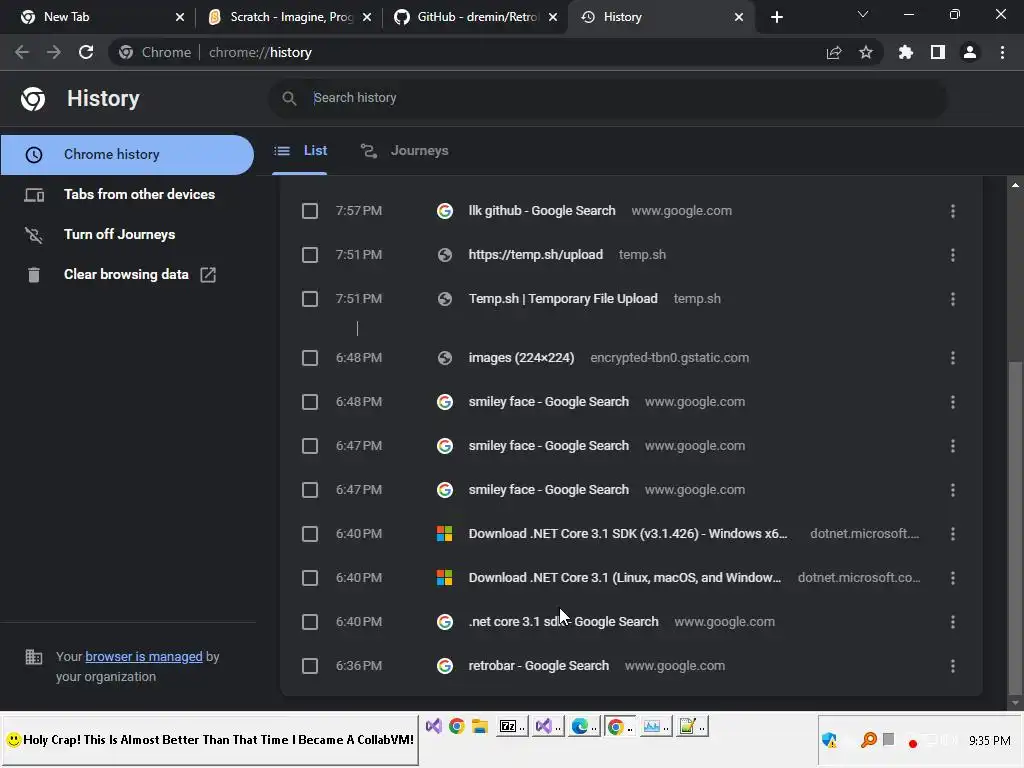Open a new tab with the plus button
The image size is (1024, 768).
(776, 17)
